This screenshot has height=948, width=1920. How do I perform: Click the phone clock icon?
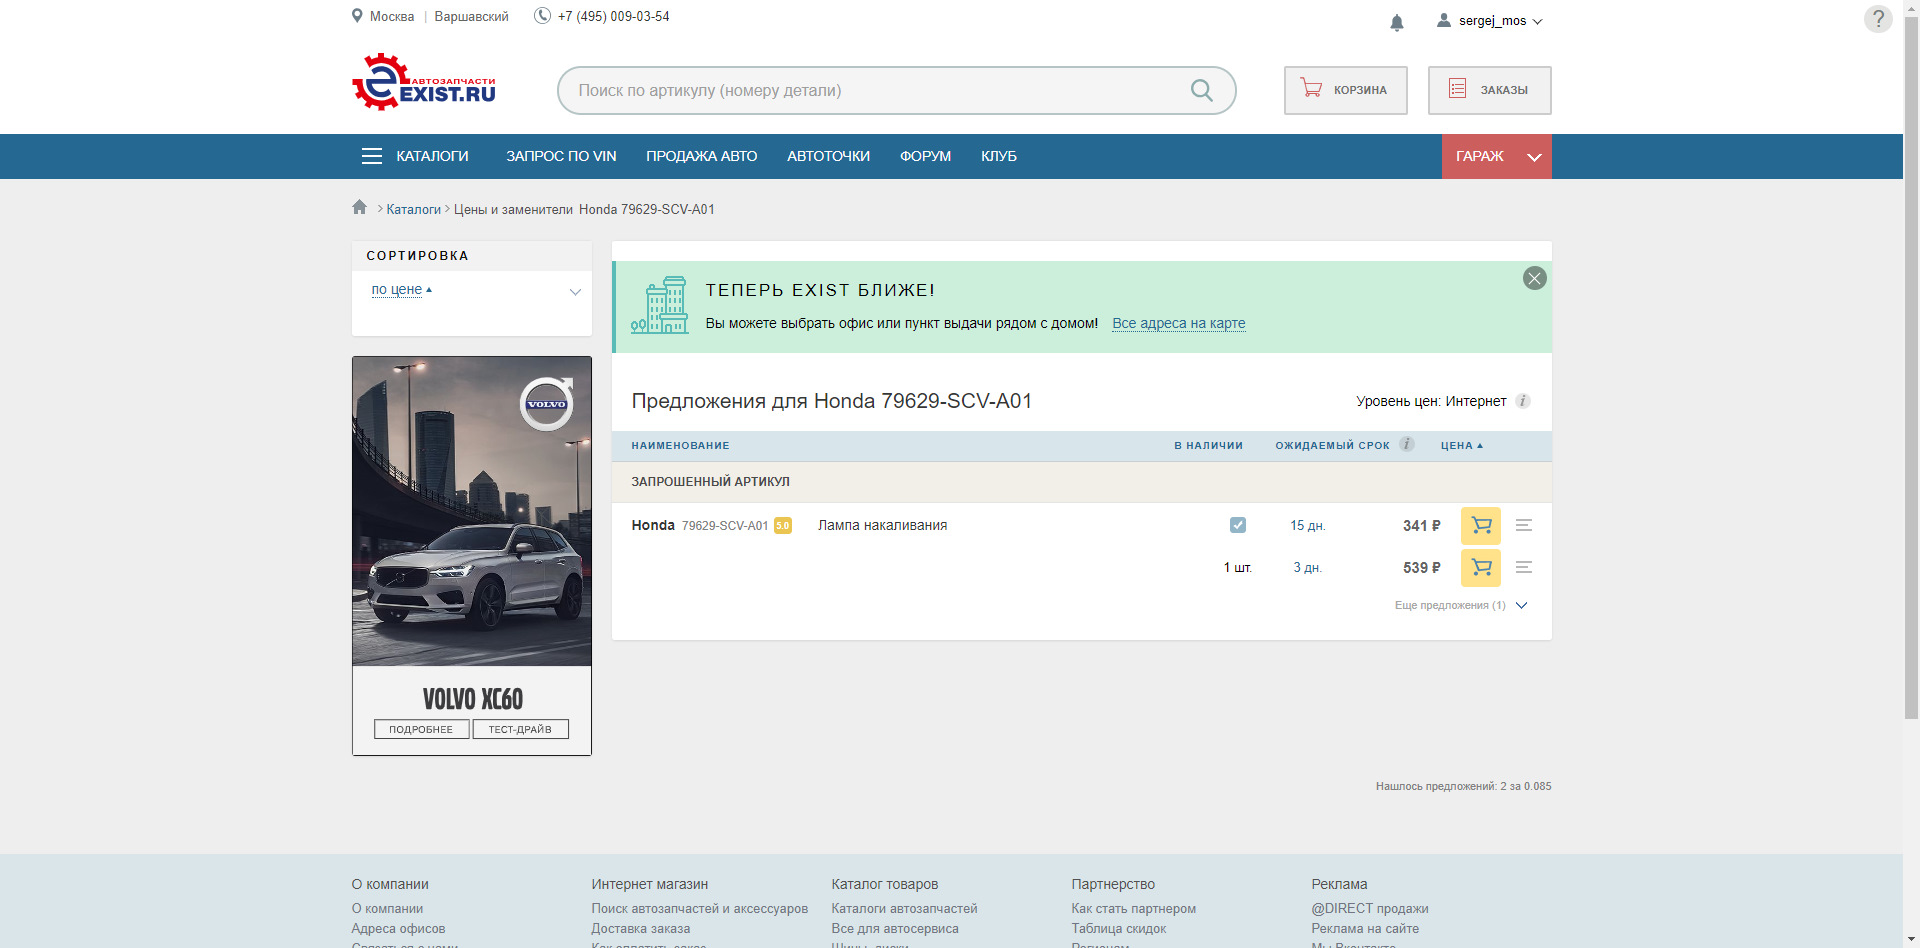(542, 16)
